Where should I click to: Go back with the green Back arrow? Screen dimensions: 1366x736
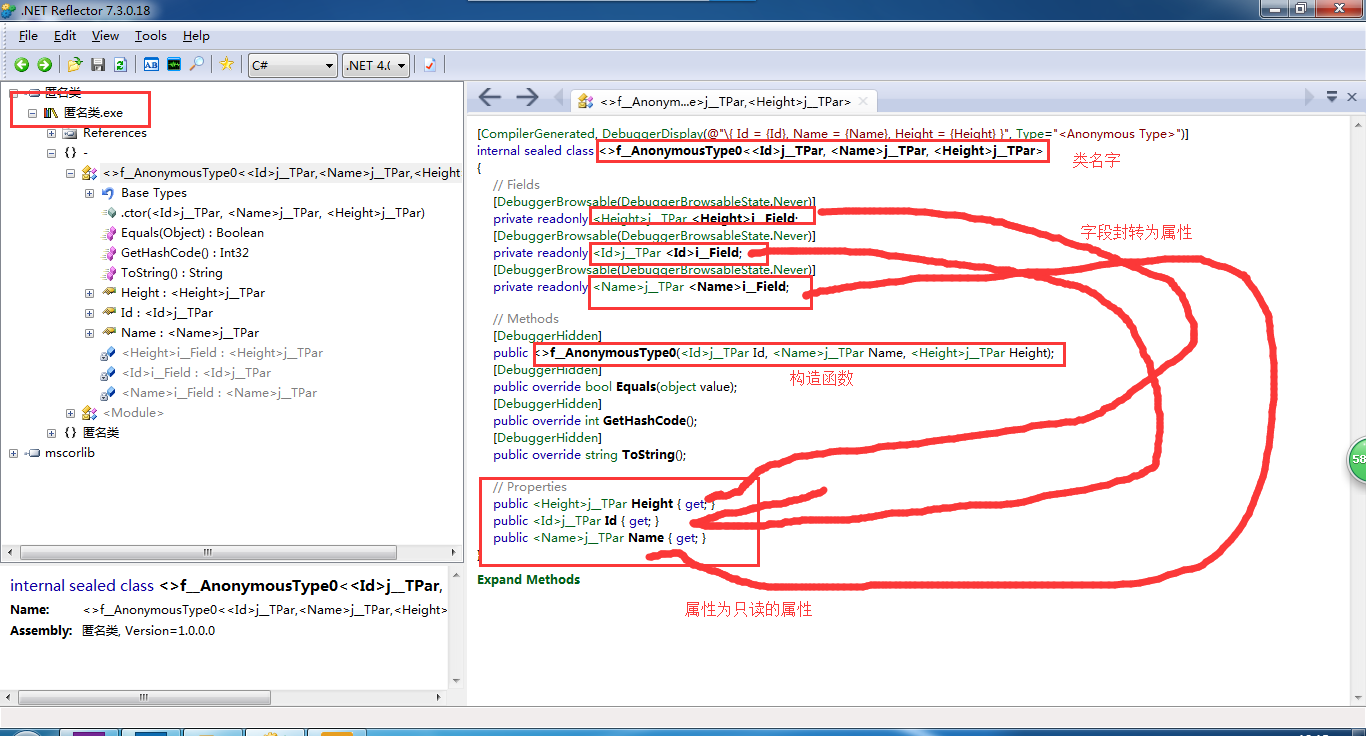[21, 65]
